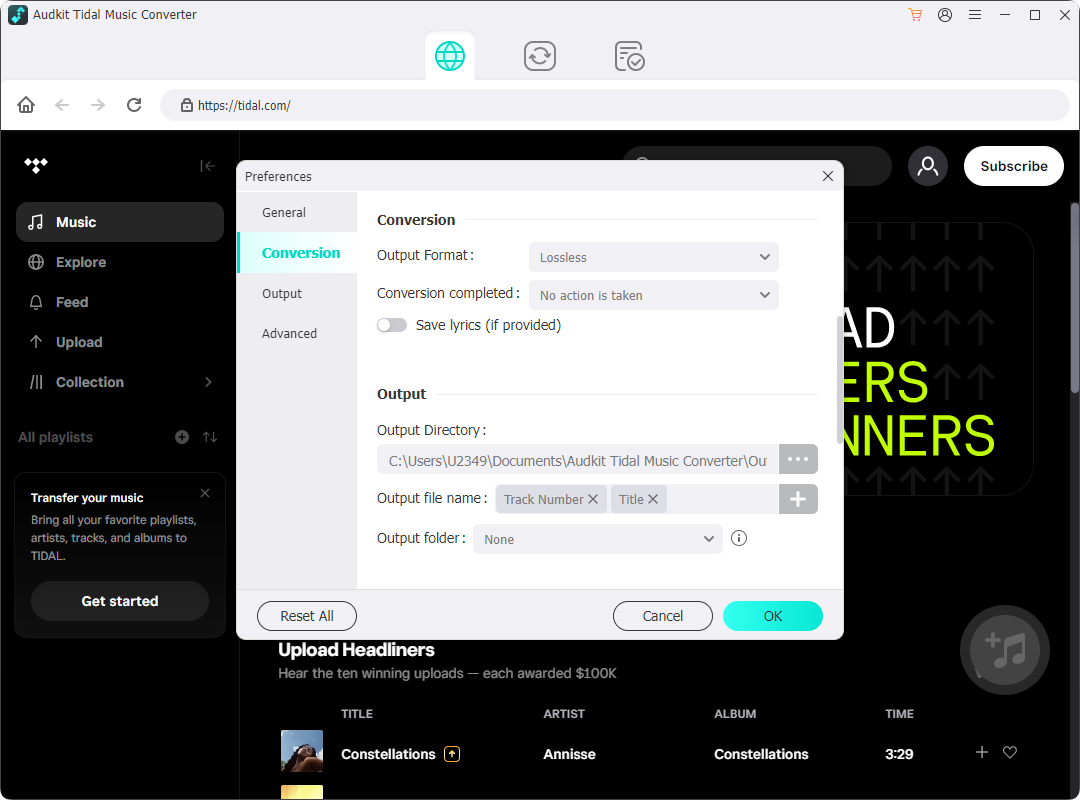Click the TIDAL logo in sidebar

(x=36, y=165)
